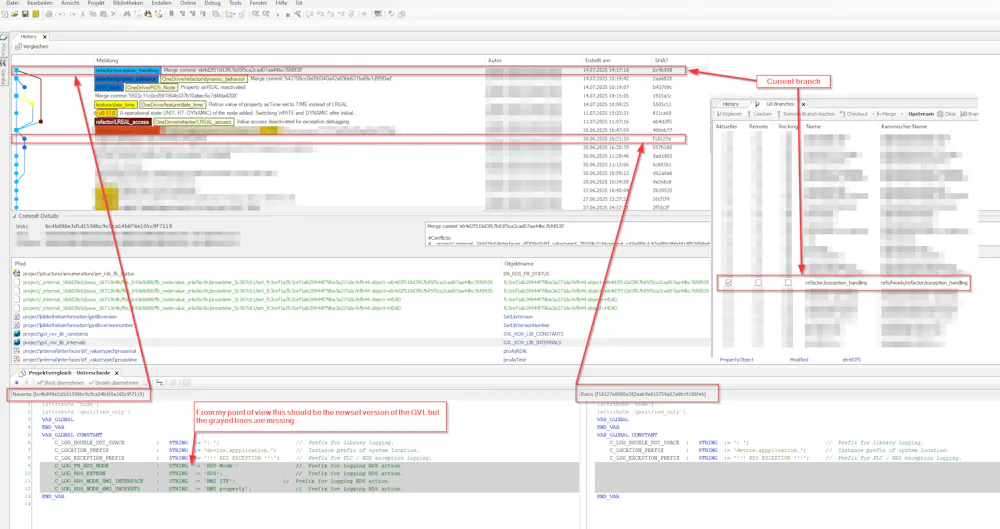Click the Print toolbar icon
Viewport: 1000px width, 529px height.
(48, 14)
